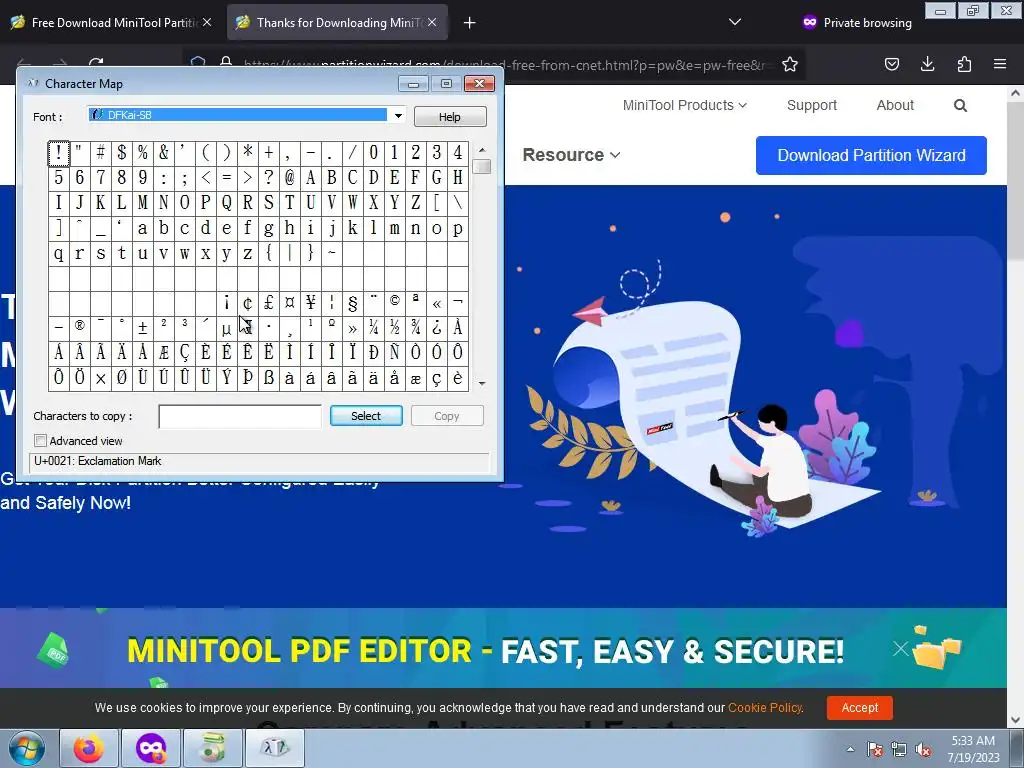Image resolution: width=1024 pixels, height=768 pixels.
Task: Show hidden tray icons arrow
Action: (850, 749)
